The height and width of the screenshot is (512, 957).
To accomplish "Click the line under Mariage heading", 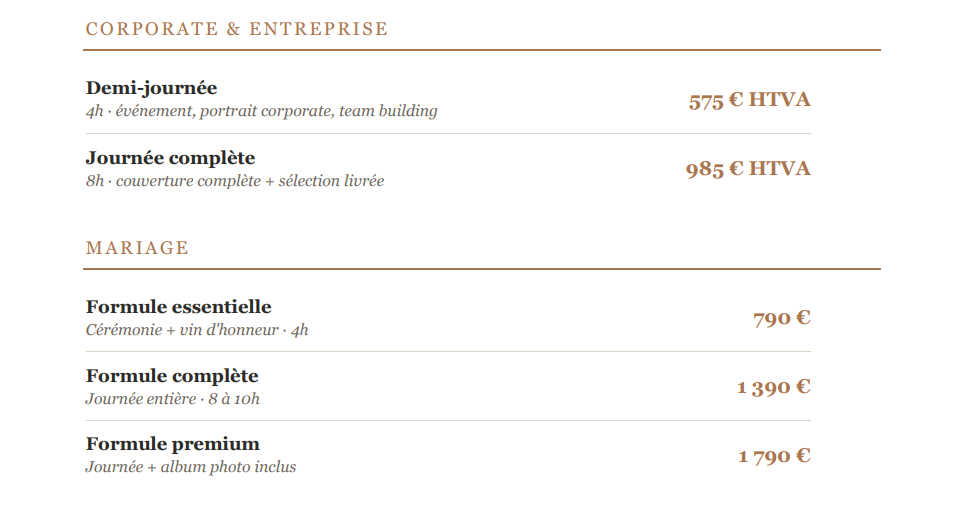I will [x=482, y=269].
